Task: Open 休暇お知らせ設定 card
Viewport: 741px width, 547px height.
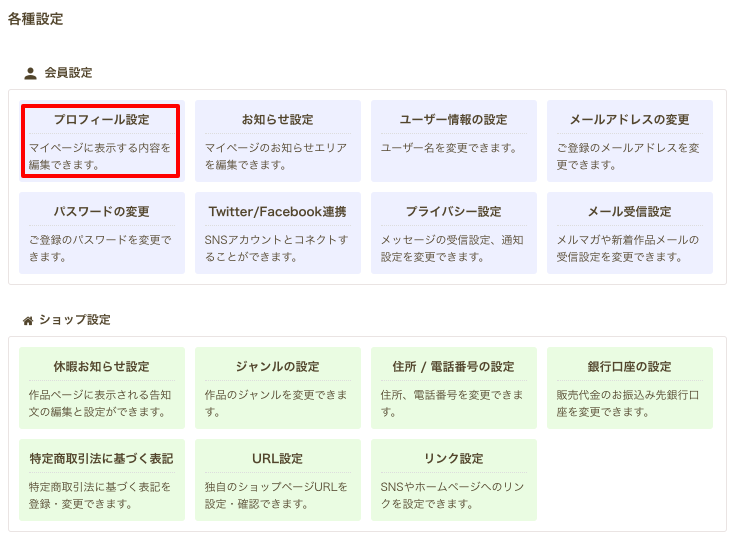Action: point(102,388)
